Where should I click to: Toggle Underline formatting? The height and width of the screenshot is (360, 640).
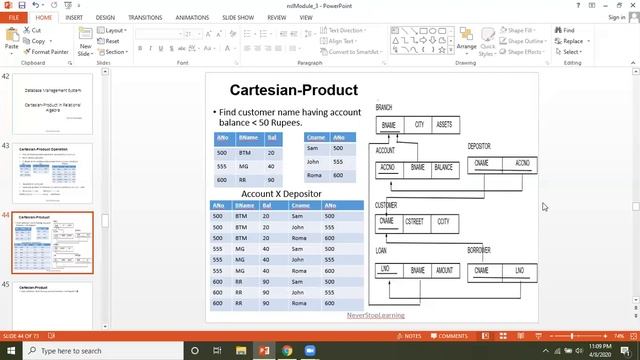[161, 49]
